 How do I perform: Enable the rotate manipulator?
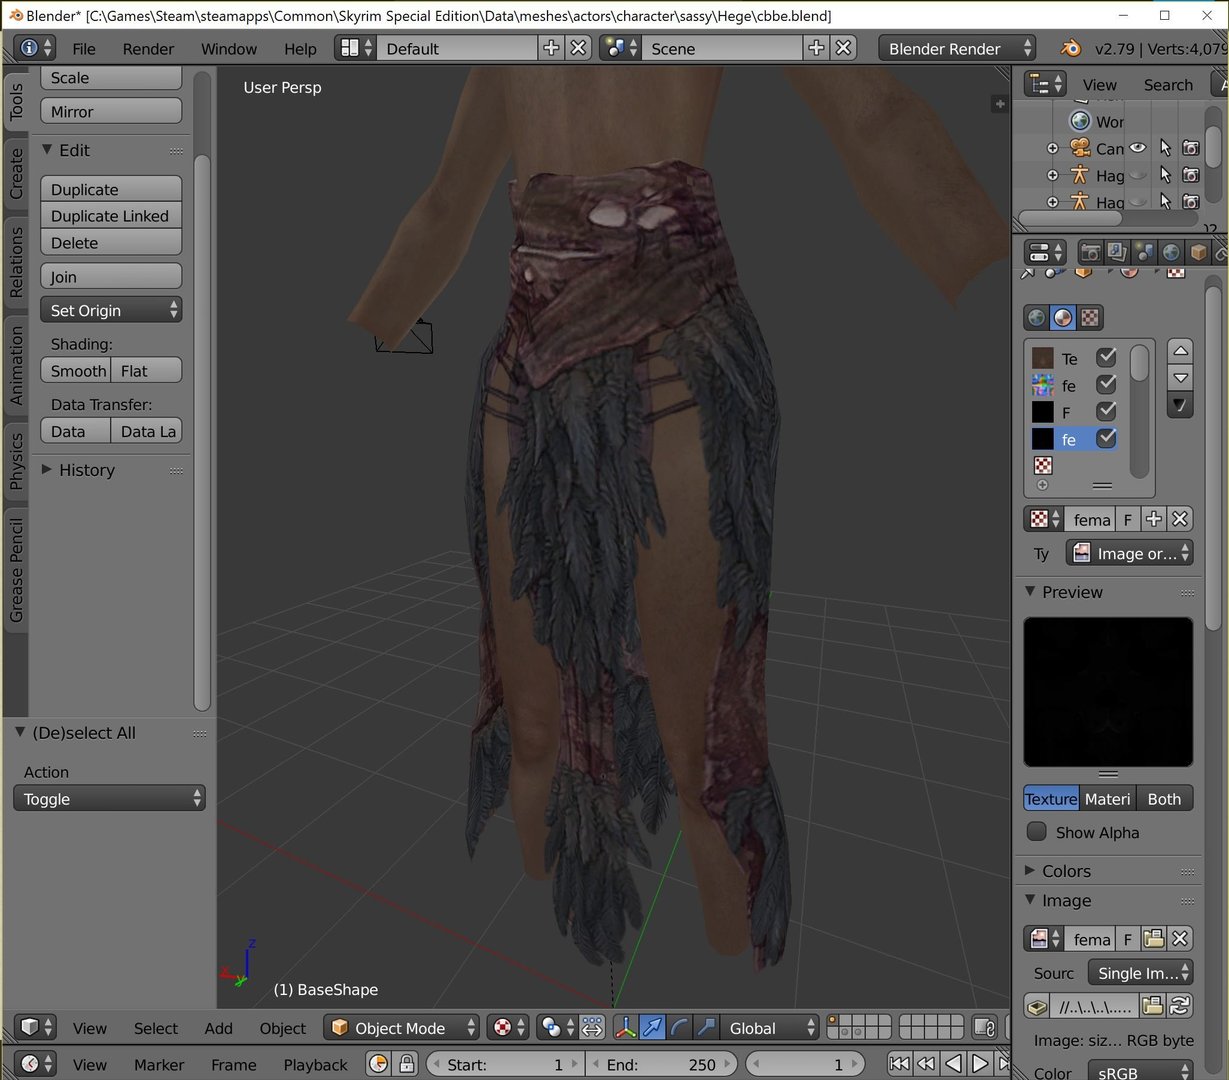coord(679,1027)
